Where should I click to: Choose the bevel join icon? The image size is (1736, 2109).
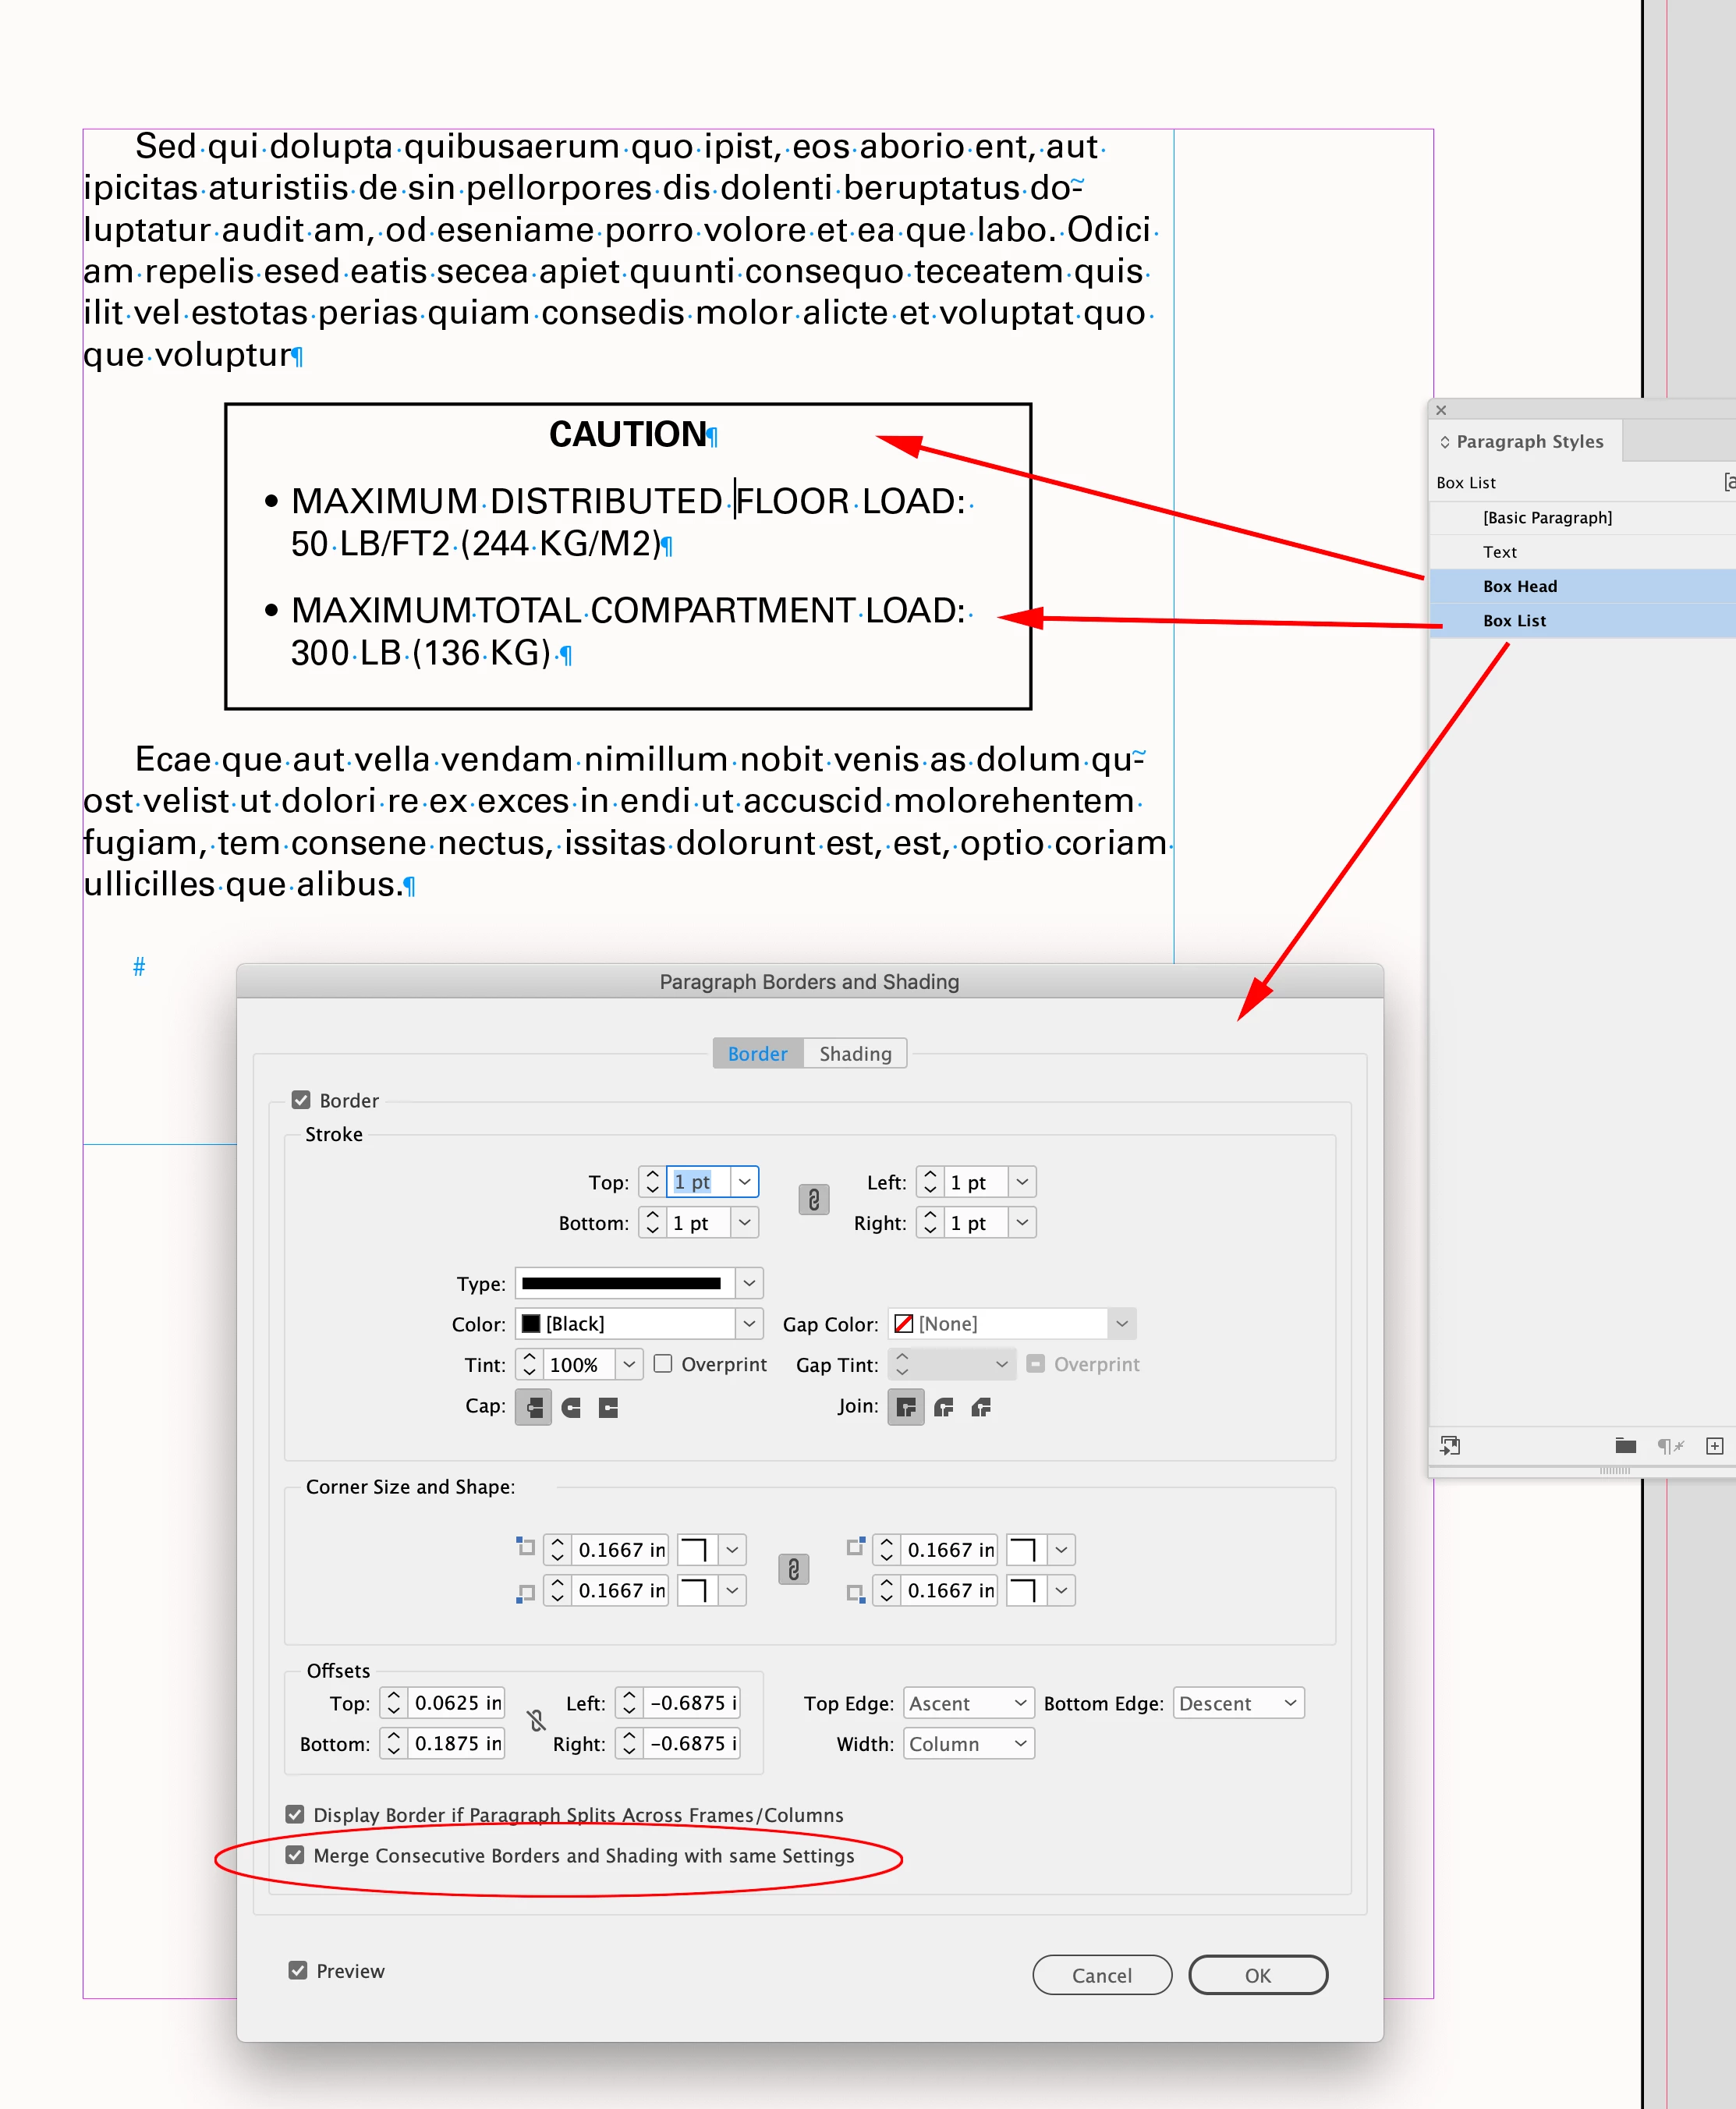[x=981, y=1408]
